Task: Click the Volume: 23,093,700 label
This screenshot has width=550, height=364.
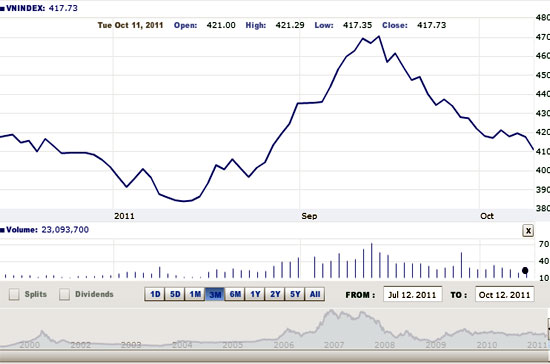Action: [x=47, y=230]
